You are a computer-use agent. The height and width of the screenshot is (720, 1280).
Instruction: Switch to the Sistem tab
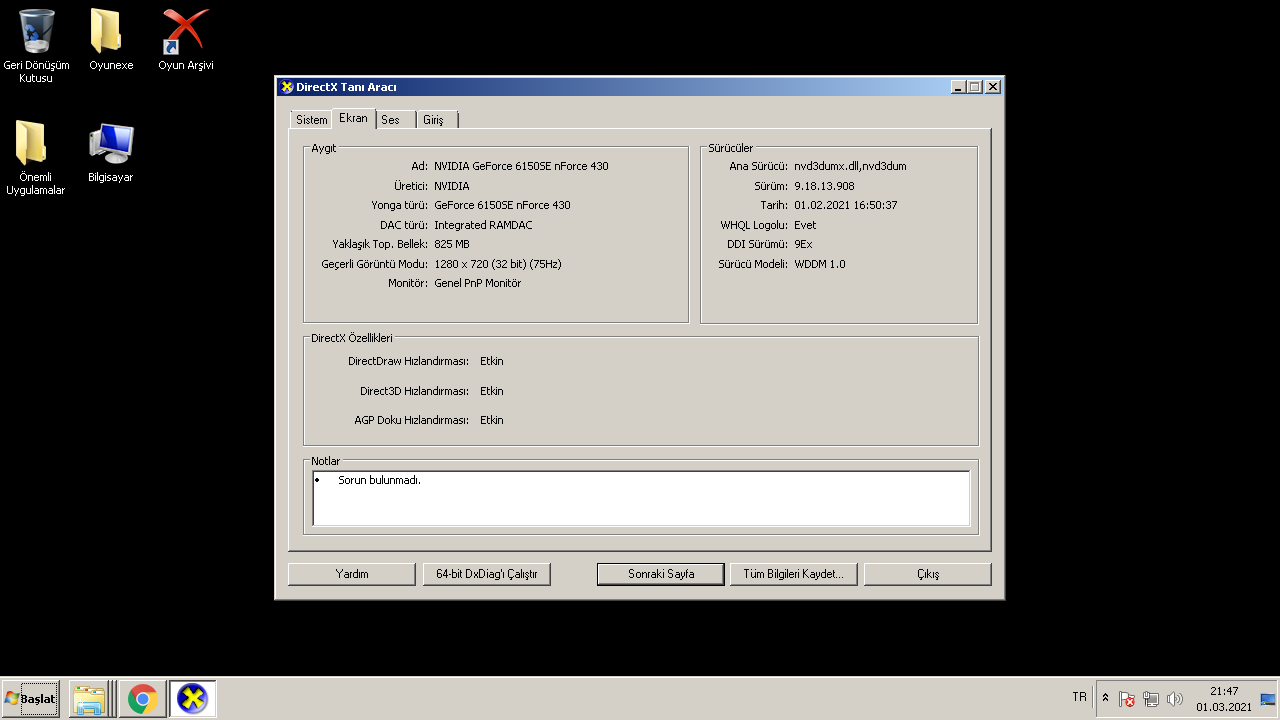pyautogui.click(x=311, y=120)
